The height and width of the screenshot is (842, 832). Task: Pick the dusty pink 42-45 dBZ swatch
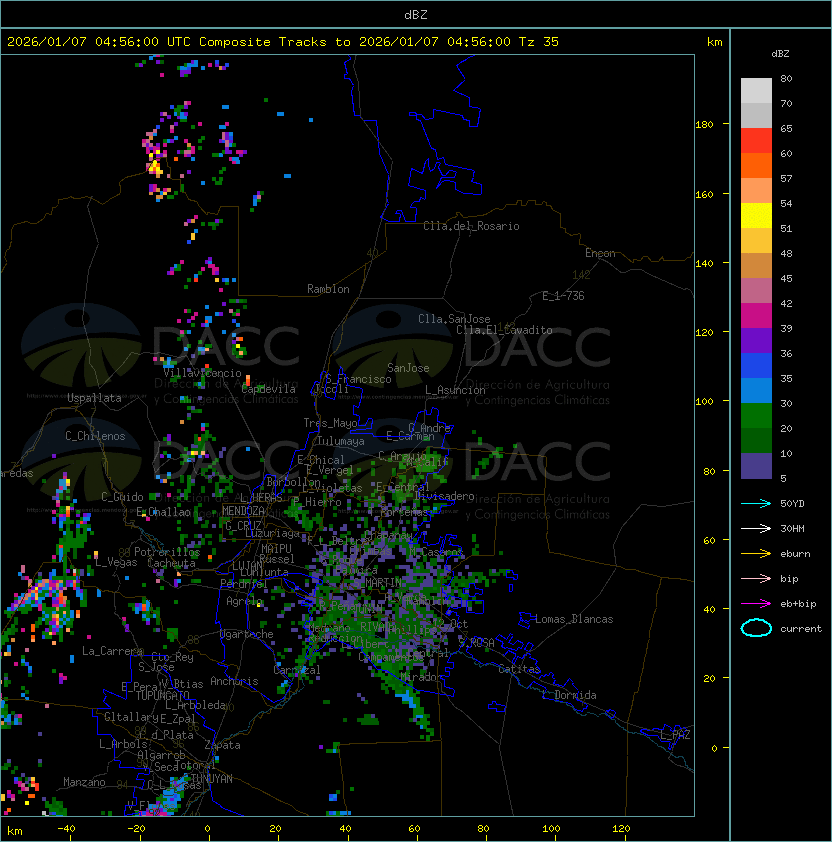click(x=756, y=291)
